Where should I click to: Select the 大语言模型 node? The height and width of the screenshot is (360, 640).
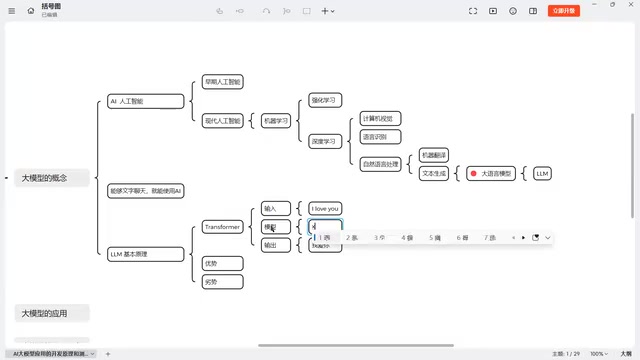click(x=491, y=173)
